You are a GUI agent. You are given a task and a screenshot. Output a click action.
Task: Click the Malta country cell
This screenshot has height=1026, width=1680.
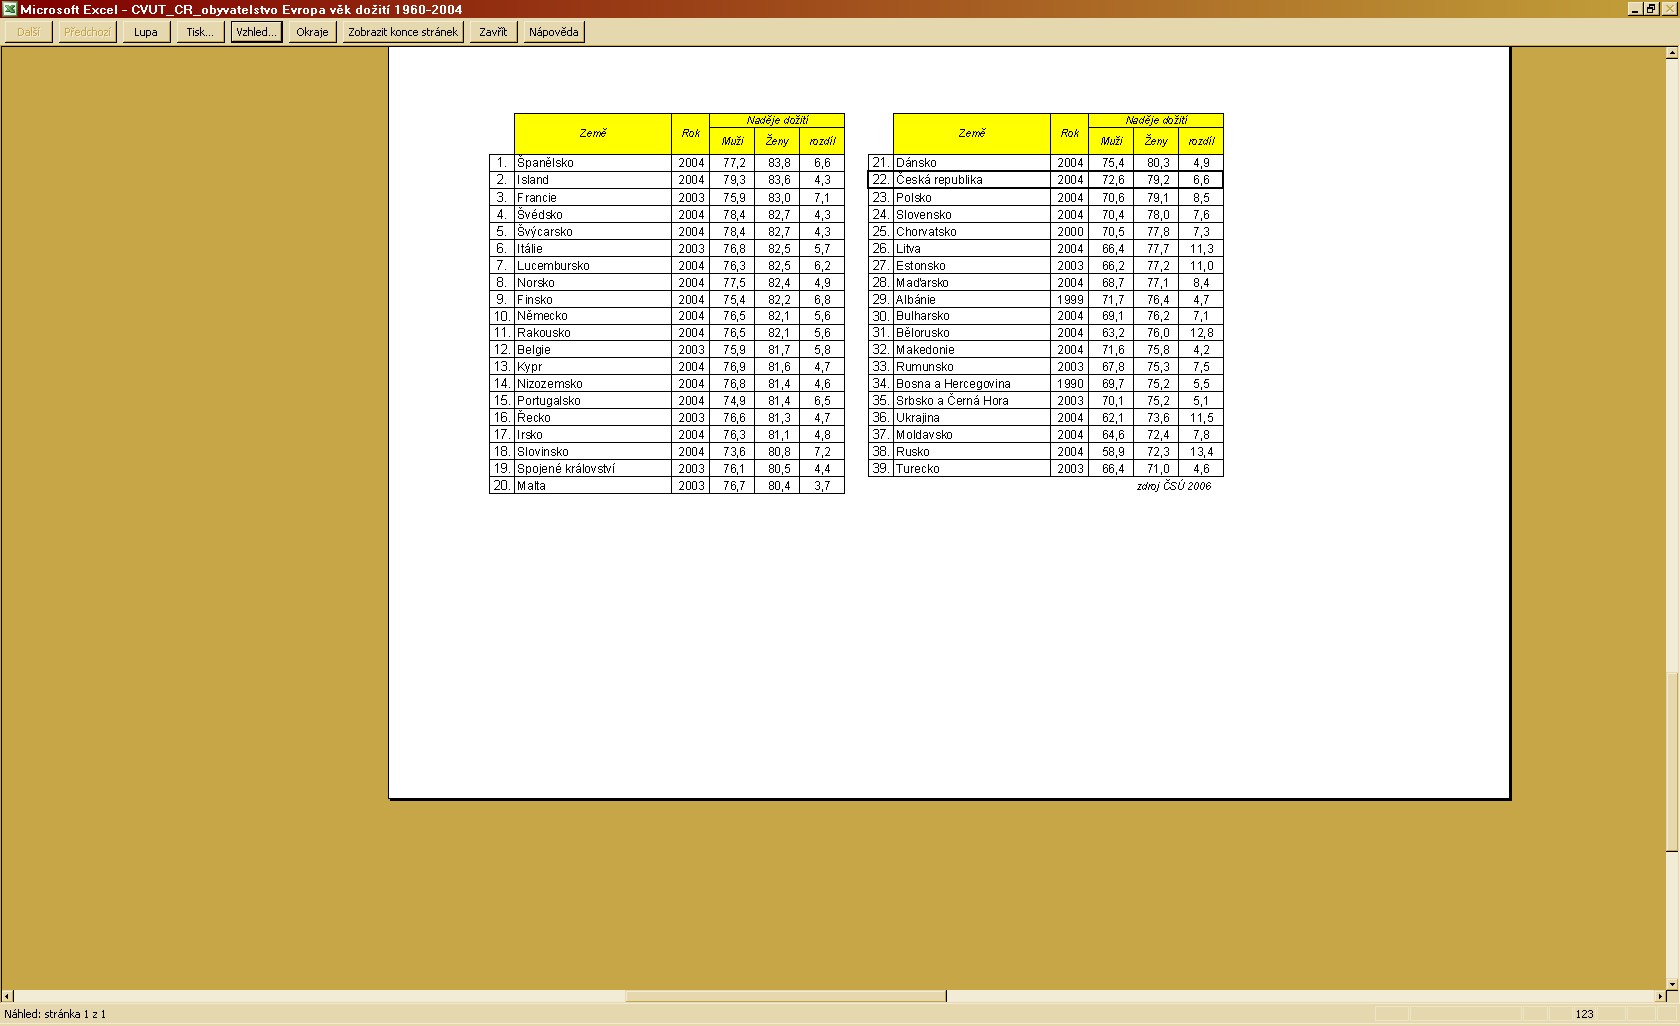[593, 486]
